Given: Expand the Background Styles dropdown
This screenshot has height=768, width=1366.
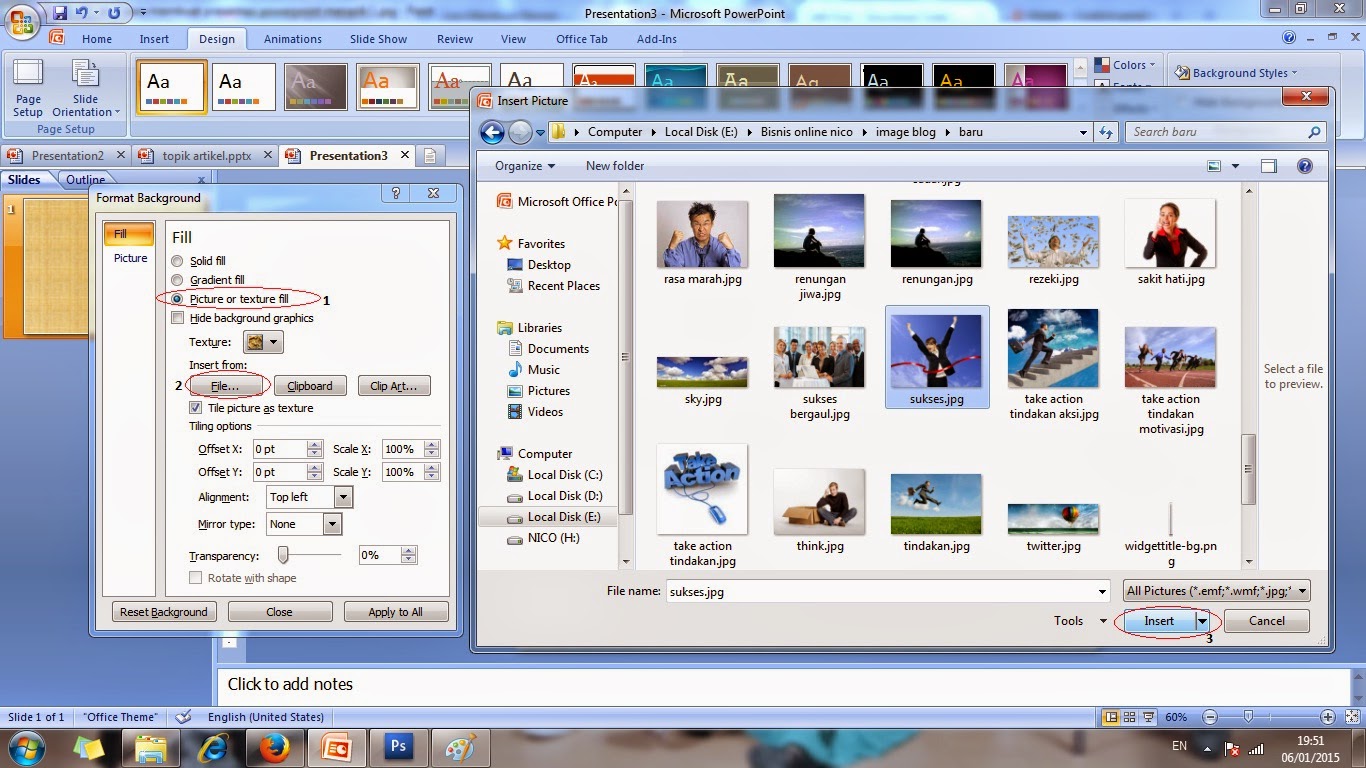Looking at the screenshot, I should click(1235, 73).
